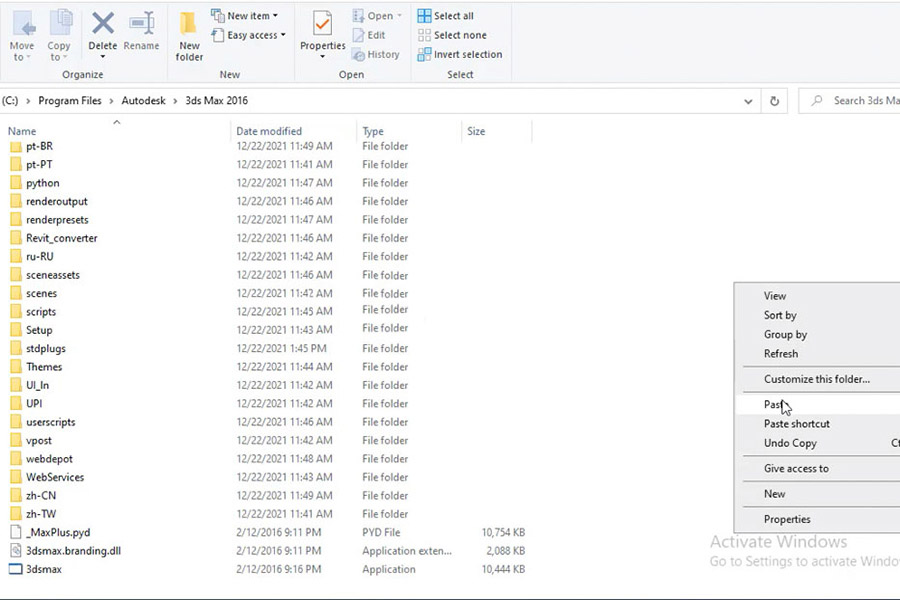Select the Setup folder icon

click(16, 330)
